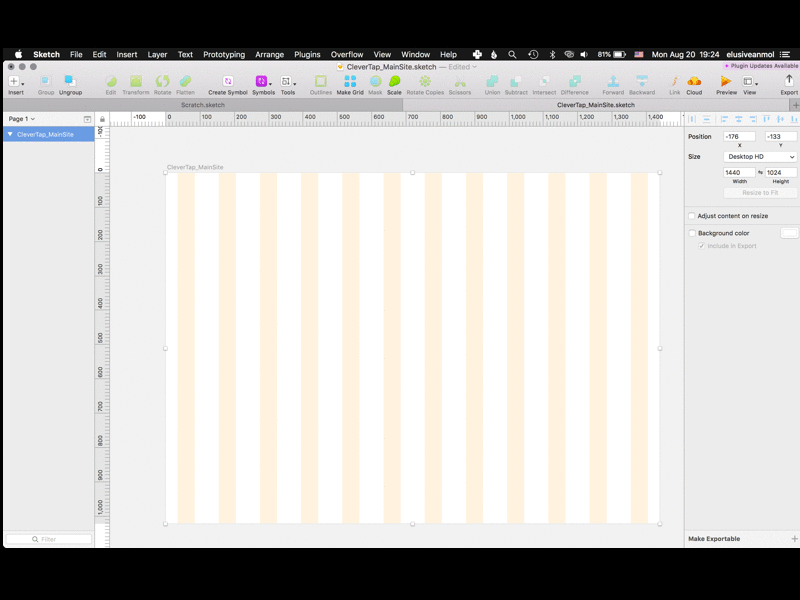Image resolution: width=800 pixels, height=600 pixels.
Task: Collapse the CleverTap_MainSite artboard layer
Action: 10,134
